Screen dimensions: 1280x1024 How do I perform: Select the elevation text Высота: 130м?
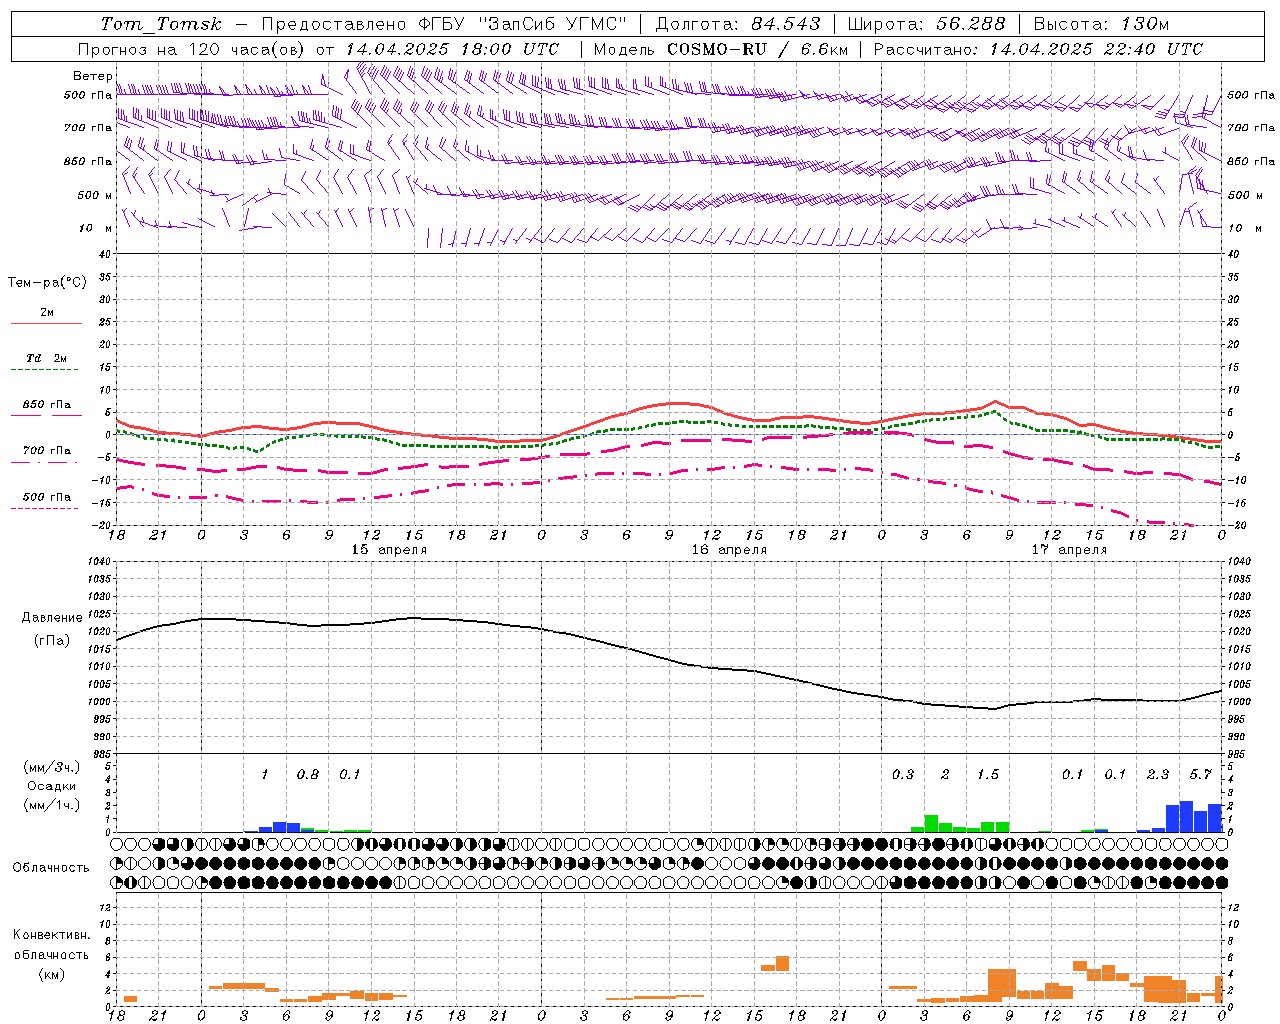tap(1101, 24)
